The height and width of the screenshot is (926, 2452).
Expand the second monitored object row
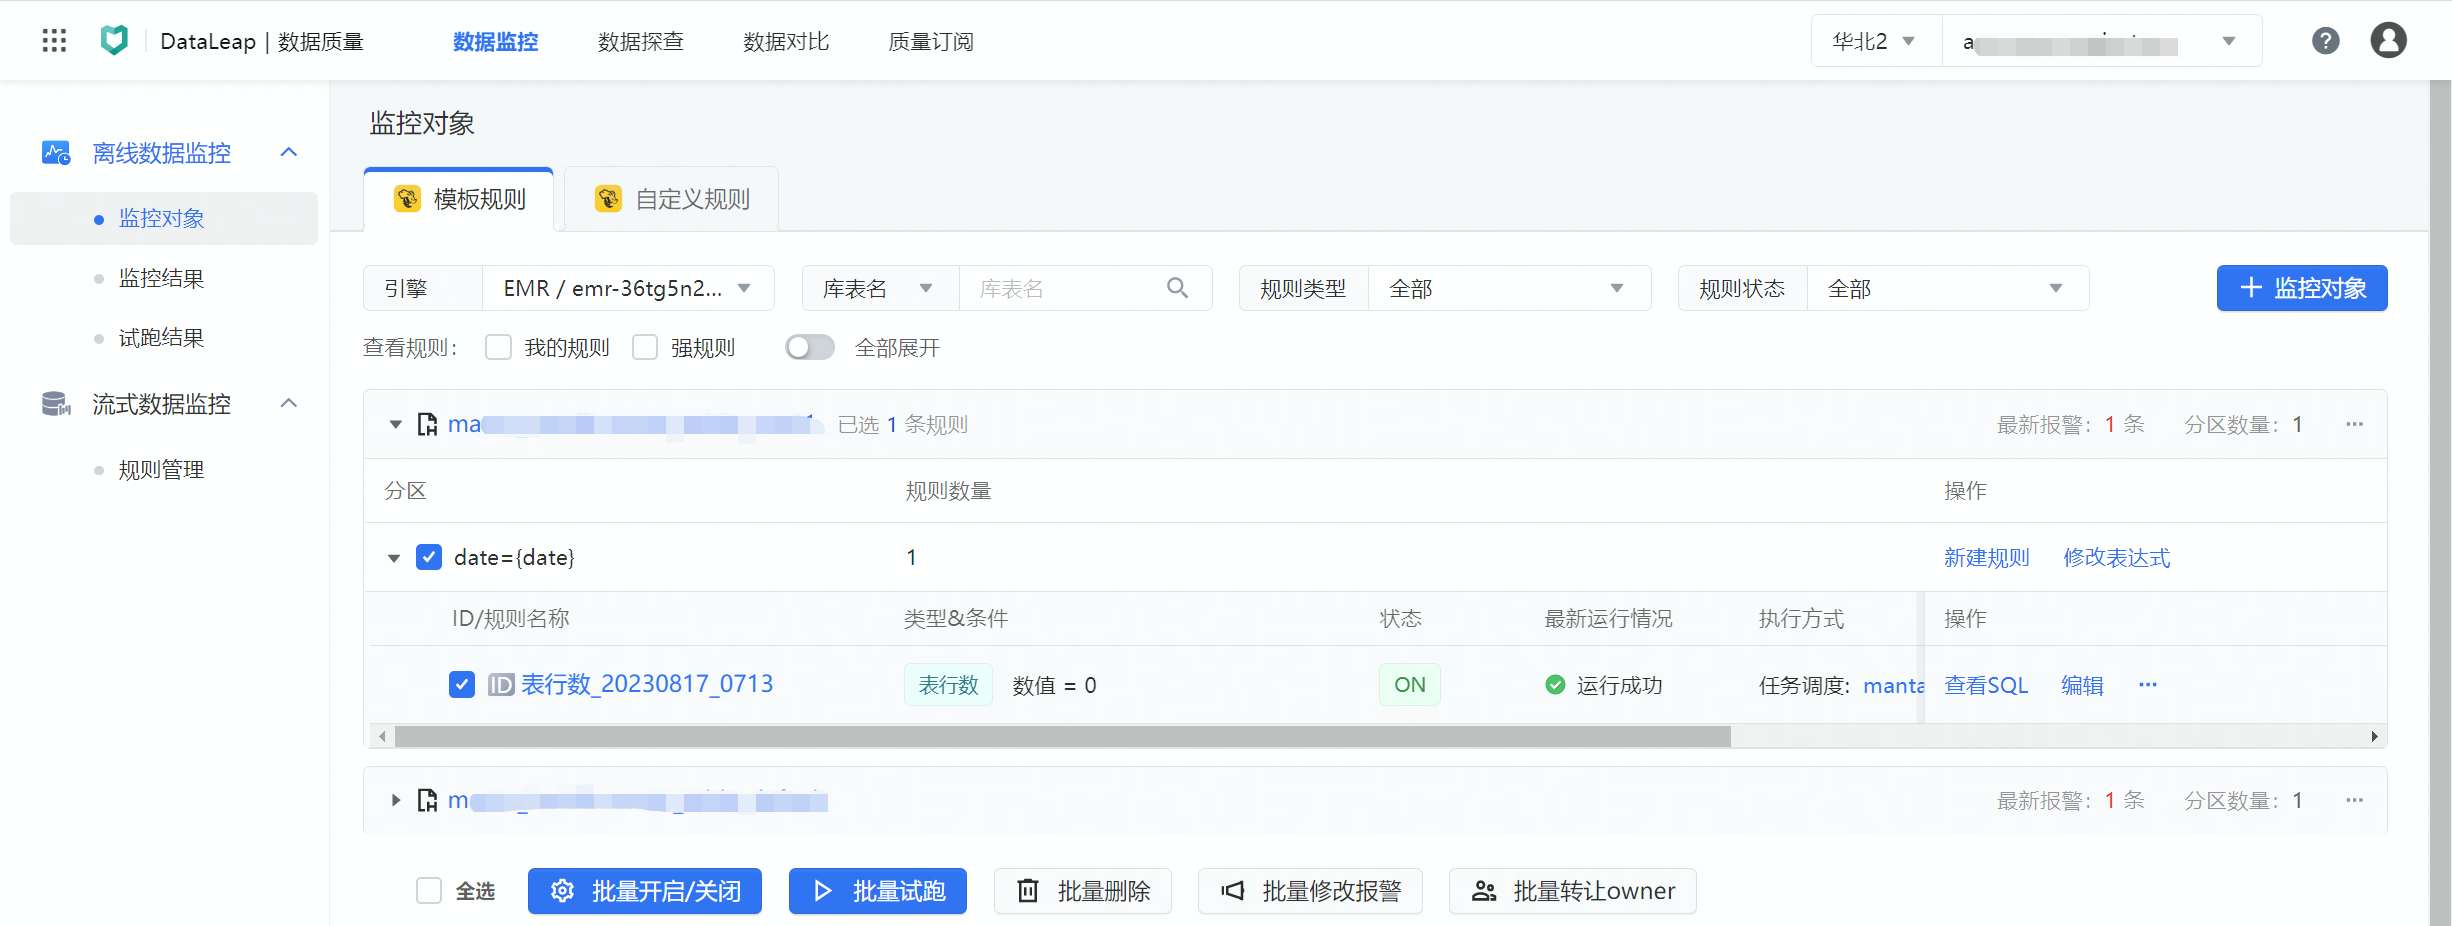point(396,801)
